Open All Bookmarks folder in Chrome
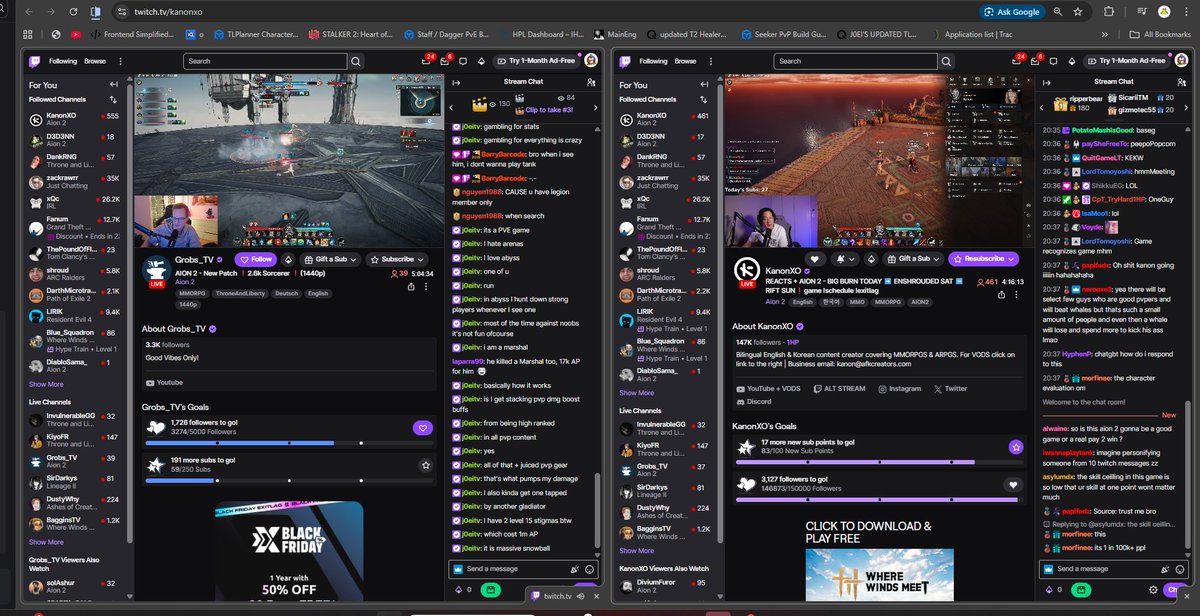 [x=1161, y=34]
